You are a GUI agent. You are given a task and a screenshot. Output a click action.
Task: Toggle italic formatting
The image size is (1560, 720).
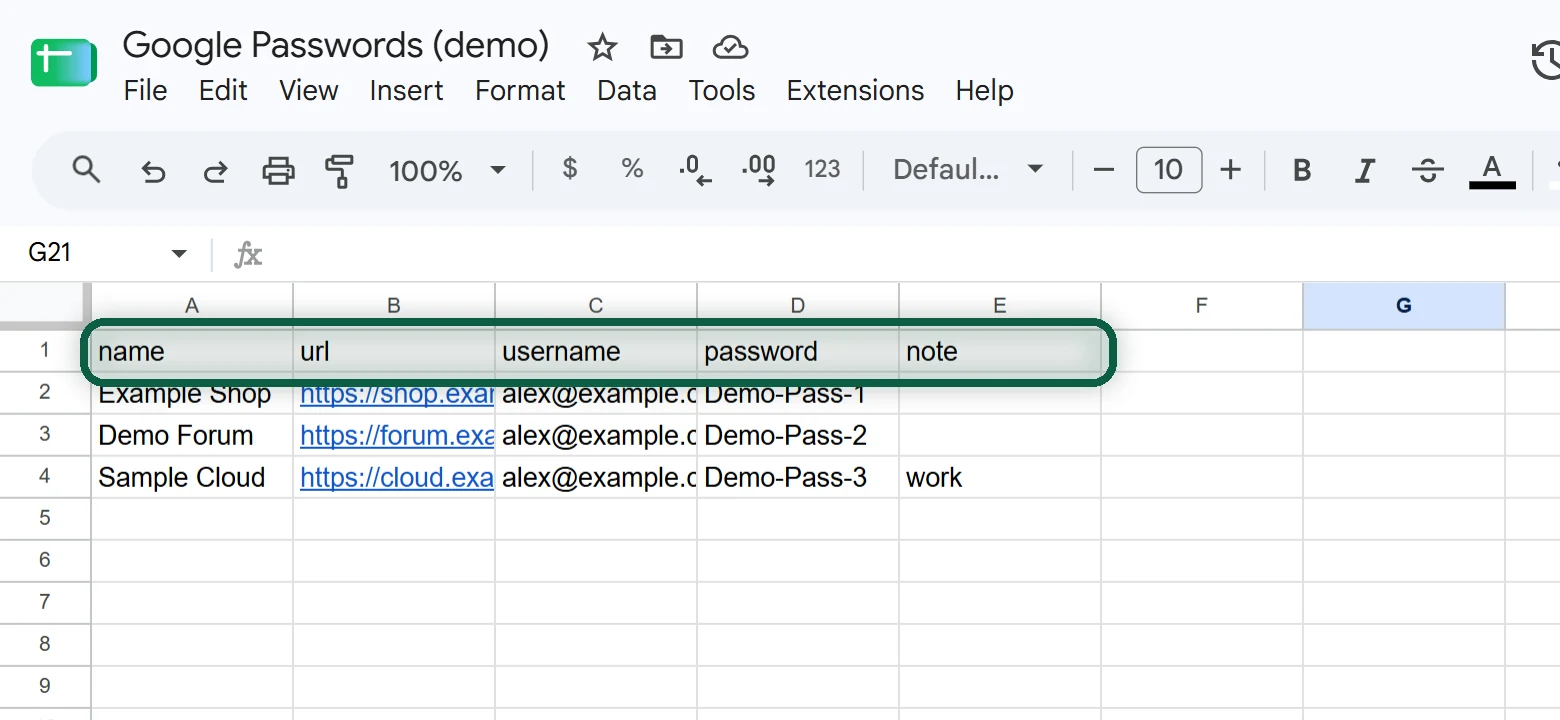[1365, 170]
